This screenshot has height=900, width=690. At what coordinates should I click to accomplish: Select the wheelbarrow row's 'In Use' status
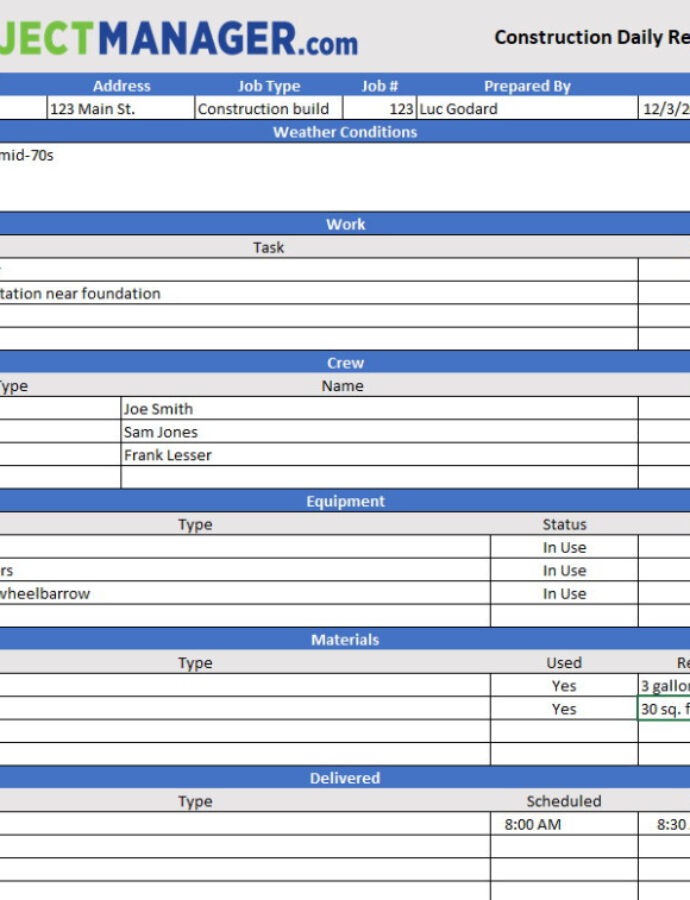(x=564, y=594)
